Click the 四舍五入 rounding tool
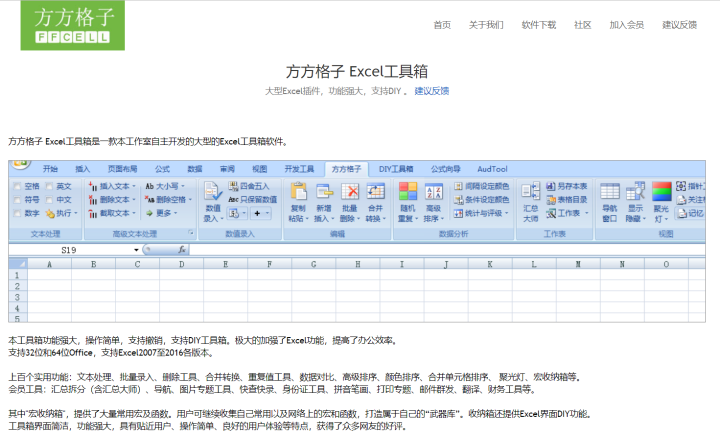 [249, 186]
